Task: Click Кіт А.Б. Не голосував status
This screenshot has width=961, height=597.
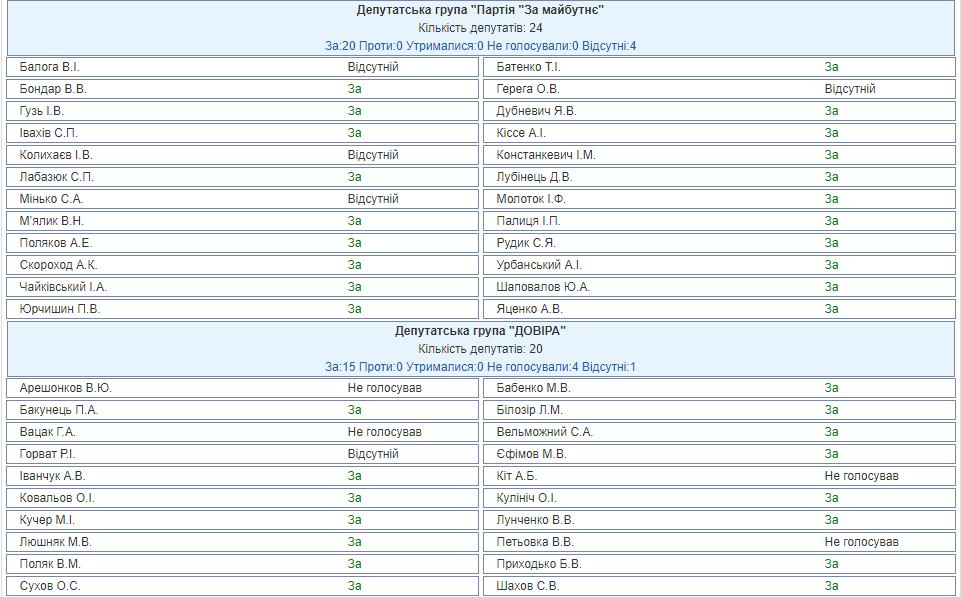Action: 861,476
